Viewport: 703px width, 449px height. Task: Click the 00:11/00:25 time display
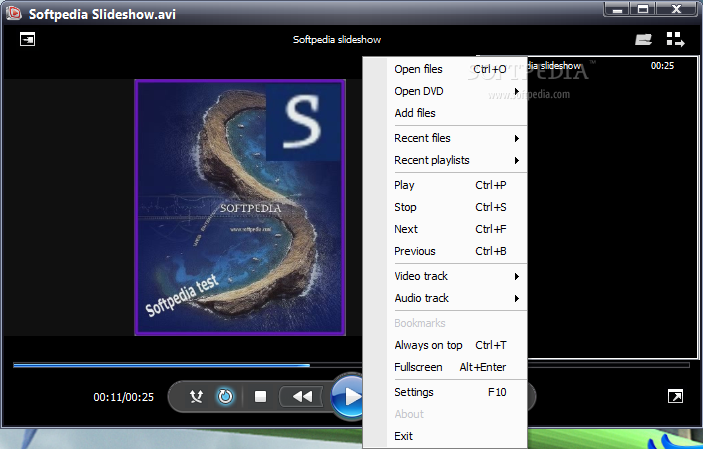pyautogui.click(x=124, y=397)
